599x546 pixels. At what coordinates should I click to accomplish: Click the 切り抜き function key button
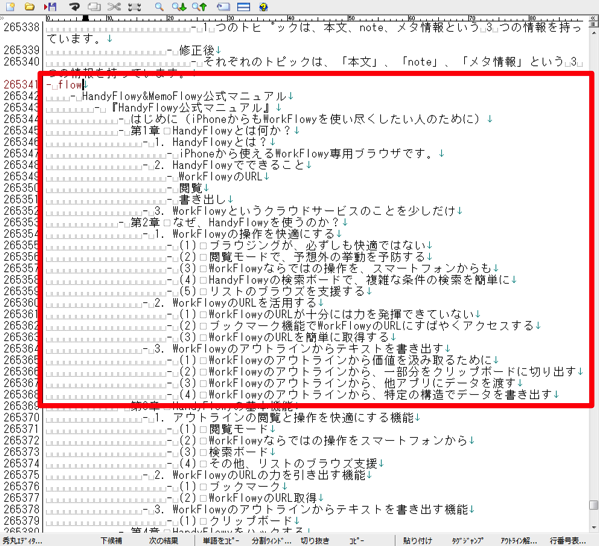coord(314,541)
